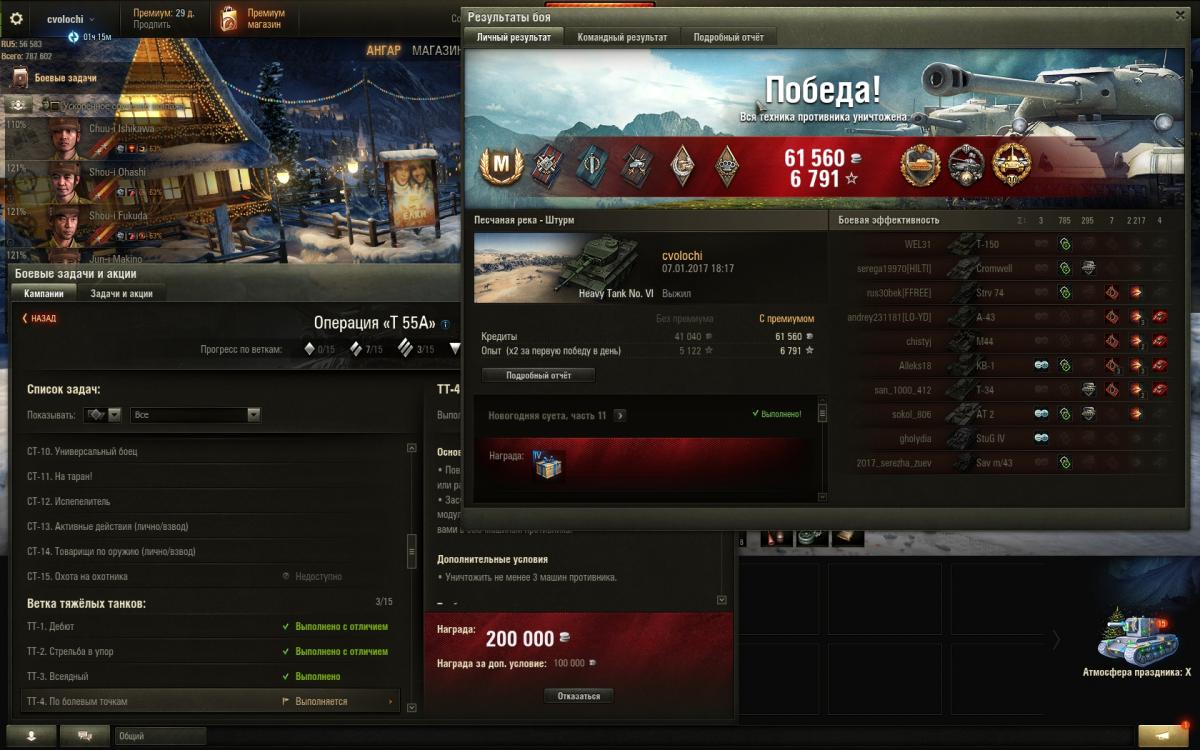Click the first diamond-shaped medal icon
The image size is (1200, 750).
pyautogui.click(x=684, y=166)
